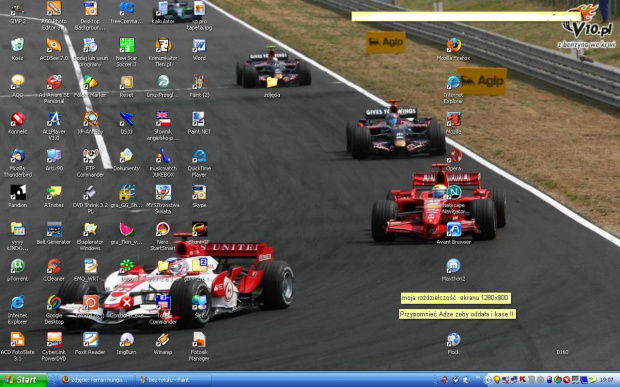Select the Pandion icon
This screenshot has width=620, height=387.
tap(17, 196)
